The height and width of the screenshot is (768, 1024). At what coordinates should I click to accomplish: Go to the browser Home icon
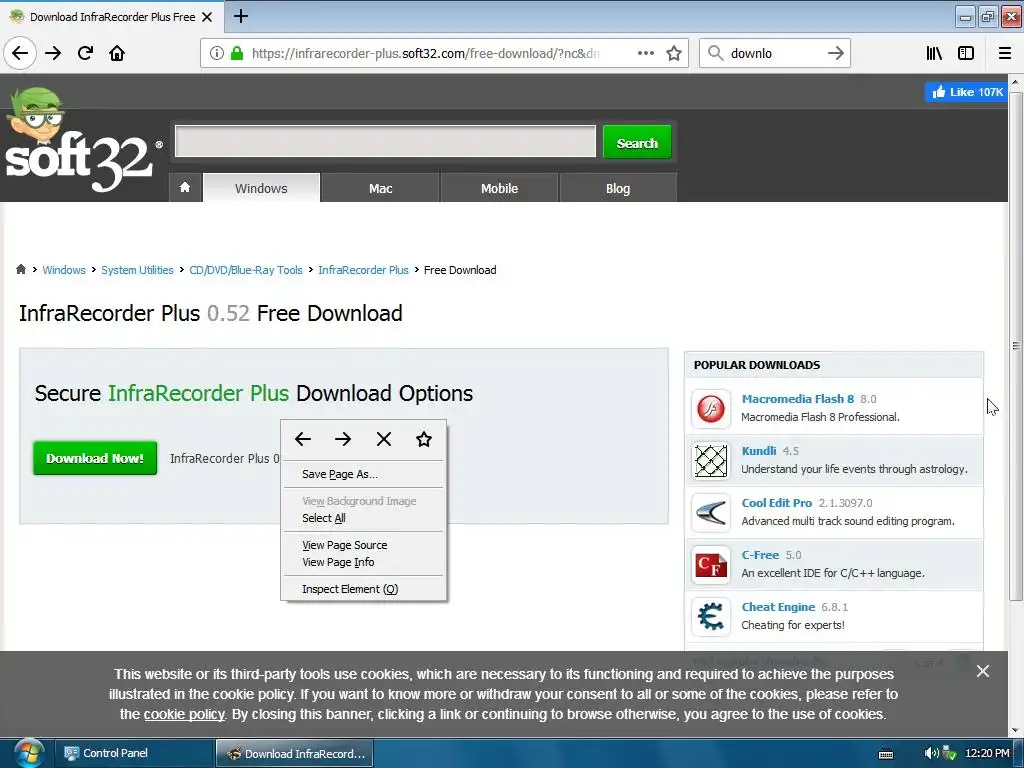click(117, 53)
